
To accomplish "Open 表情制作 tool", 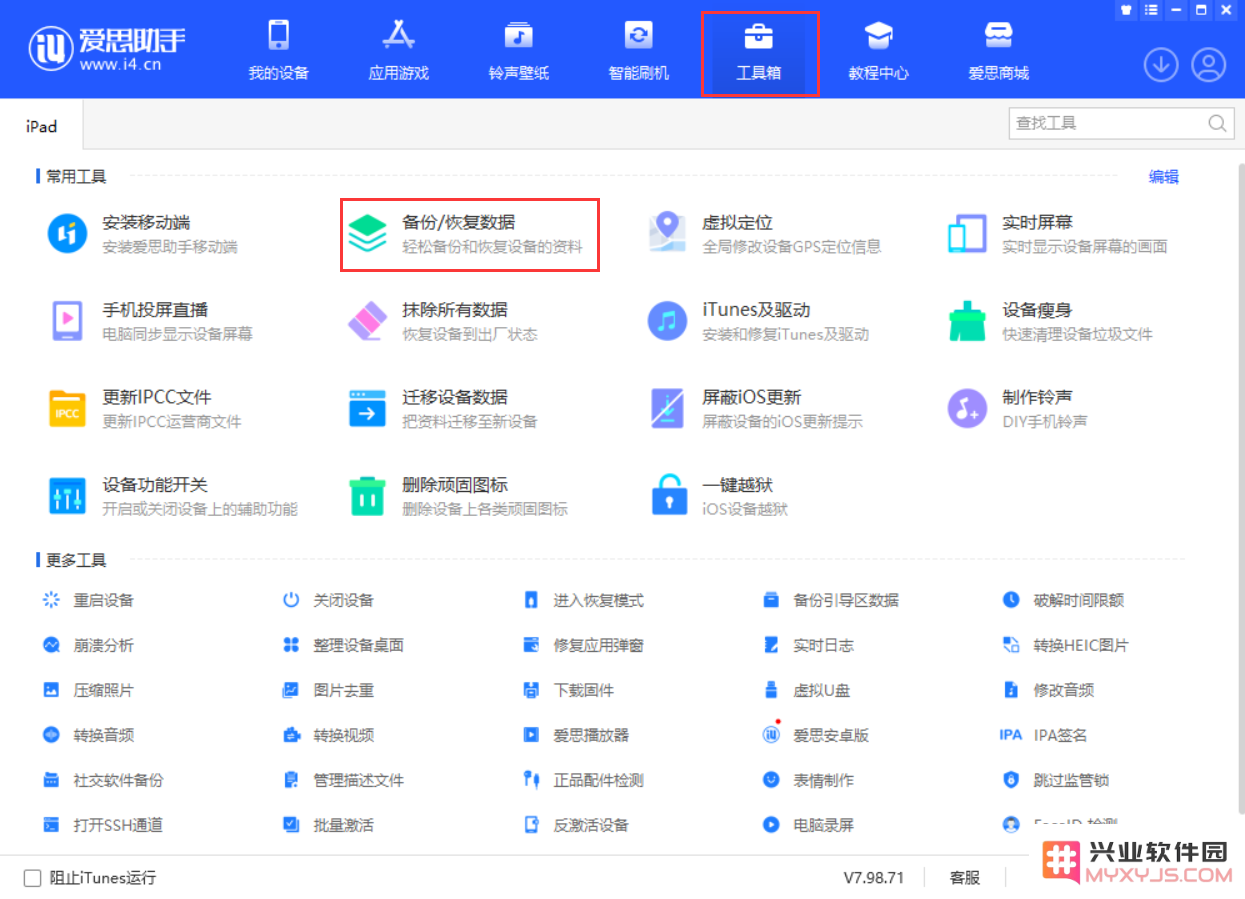I will coord(809,780).
